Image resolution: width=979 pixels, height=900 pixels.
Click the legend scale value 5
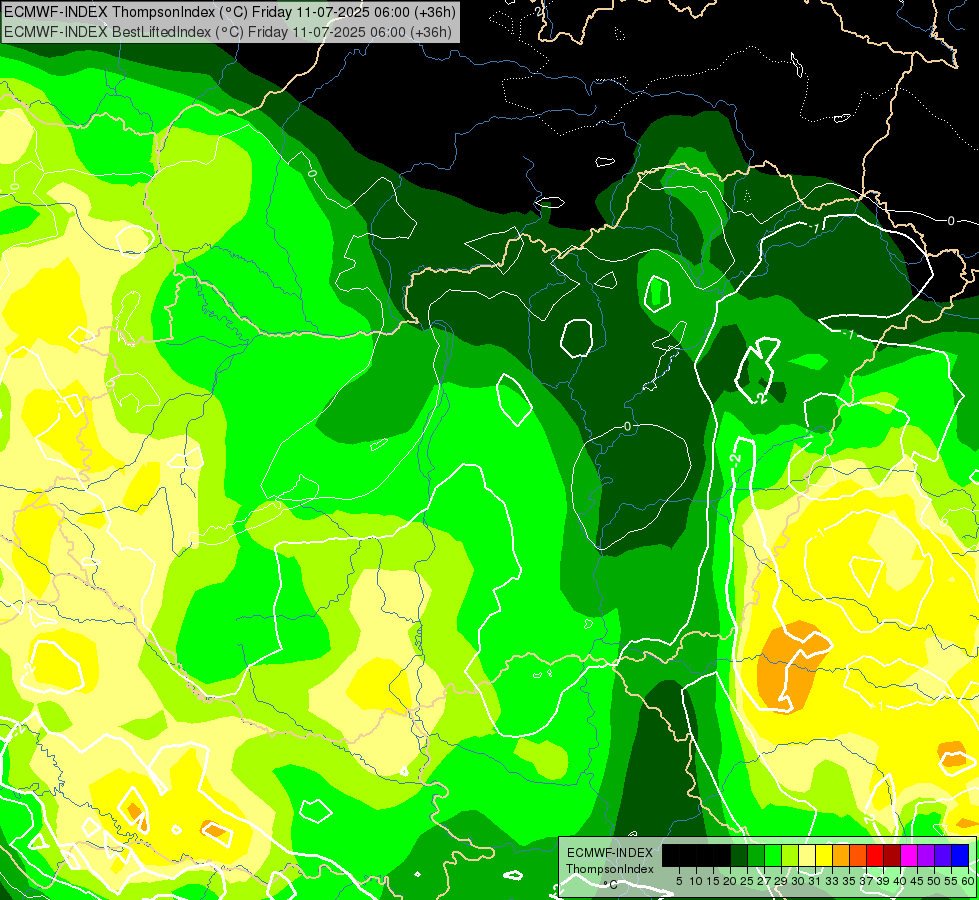(679, 881)
